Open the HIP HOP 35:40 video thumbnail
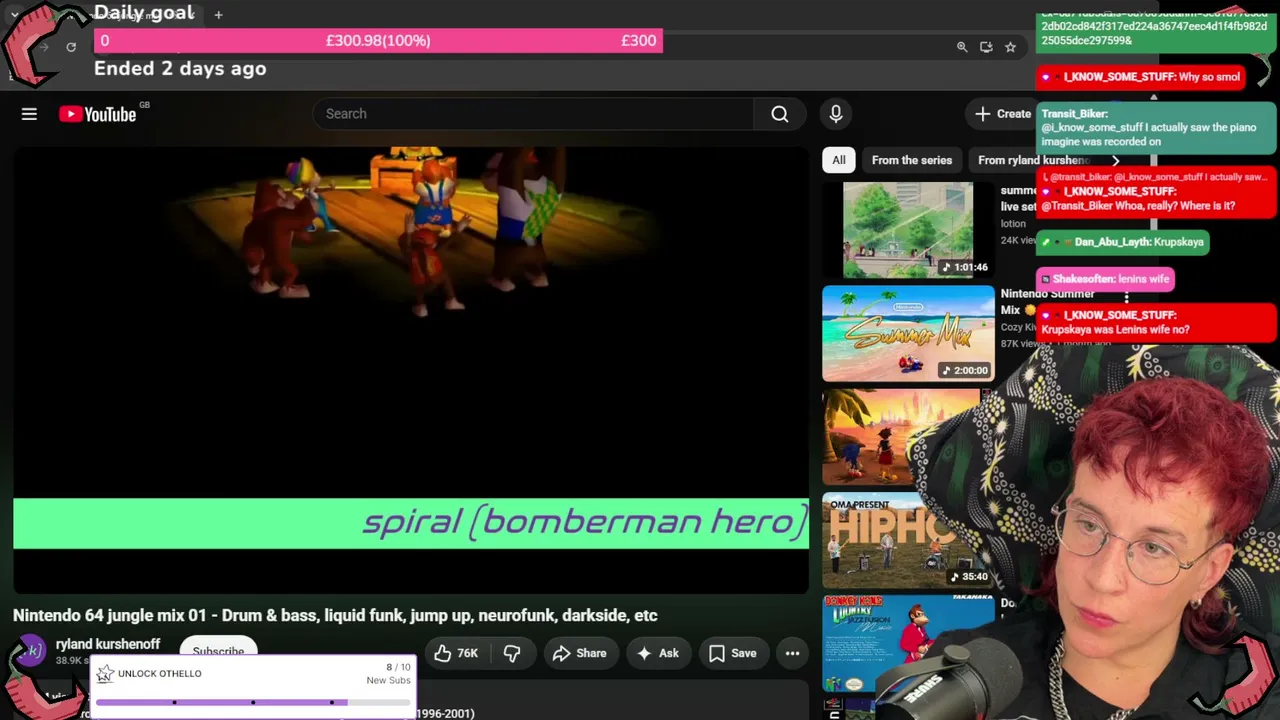This screenshot has height=720, width=1280. (908, 540)
